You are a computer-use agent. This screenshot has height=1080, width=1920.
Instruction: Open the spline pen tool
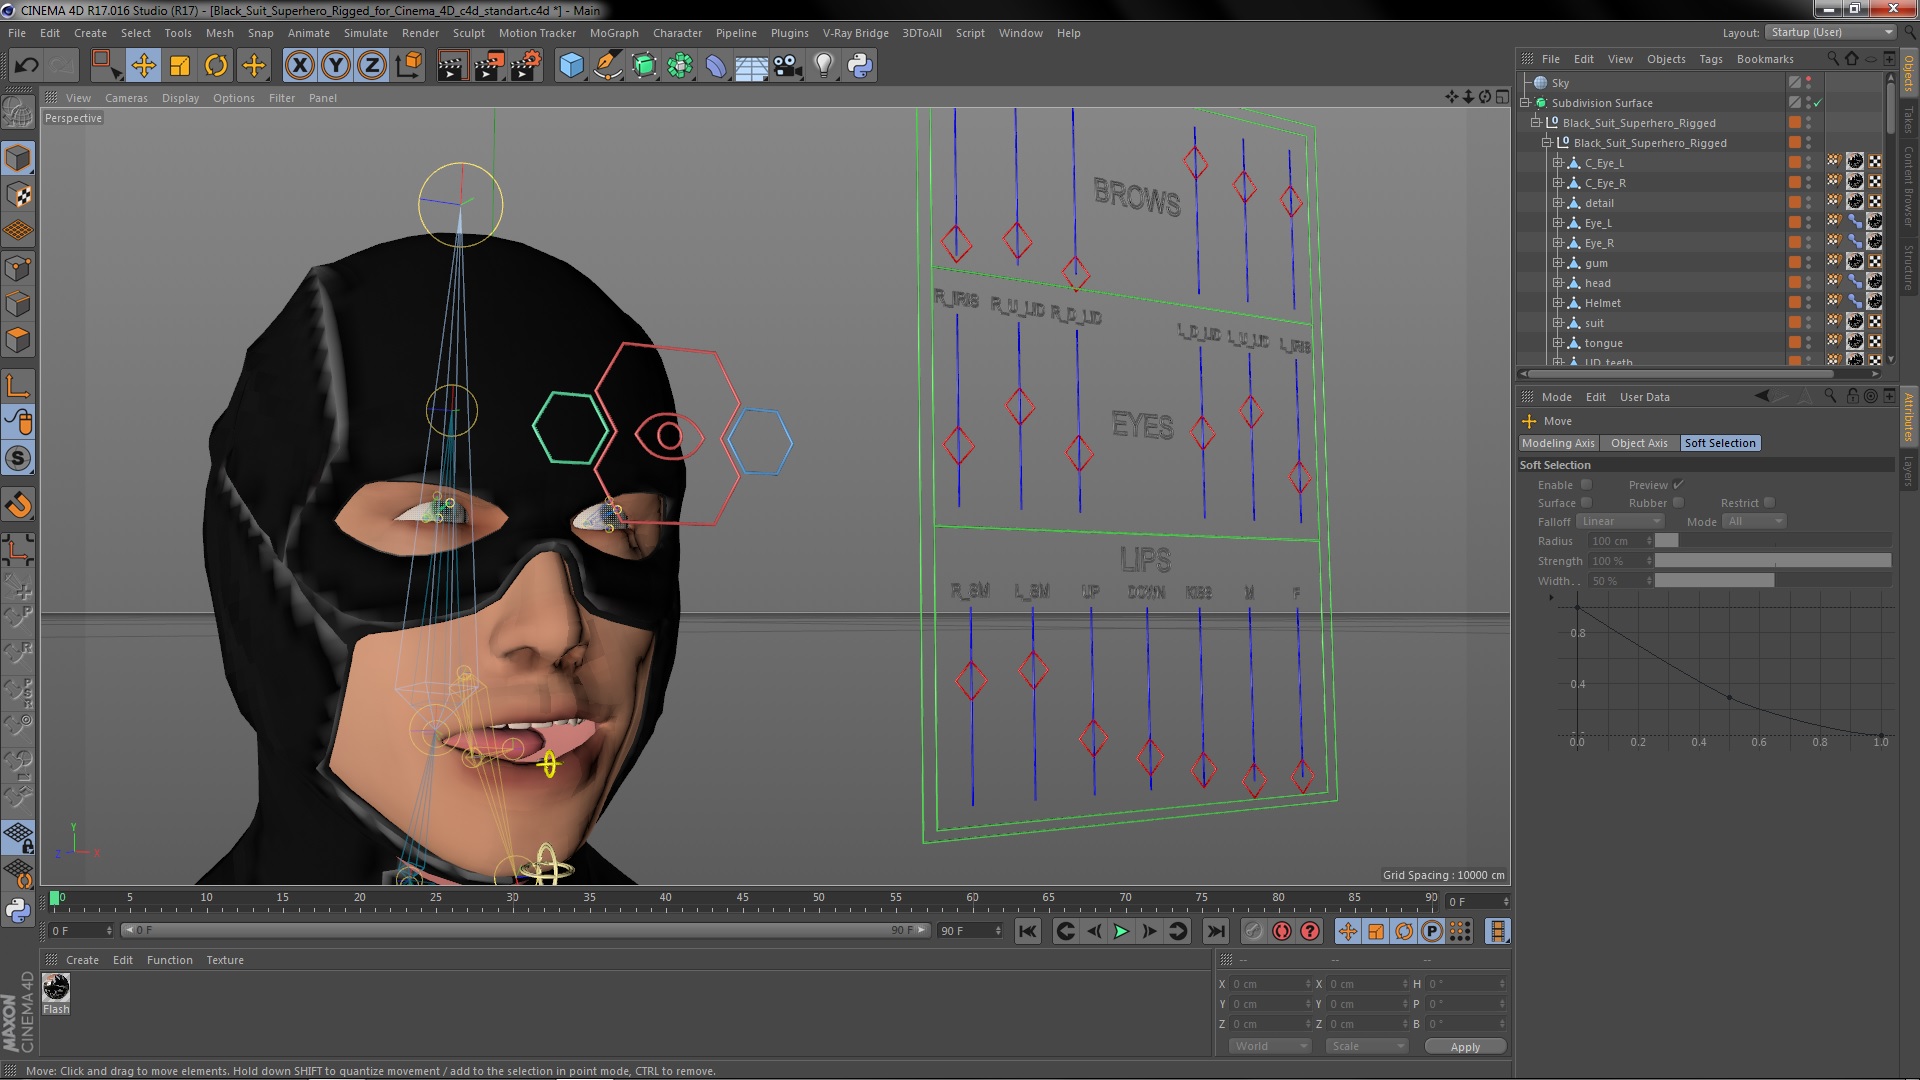607,66
